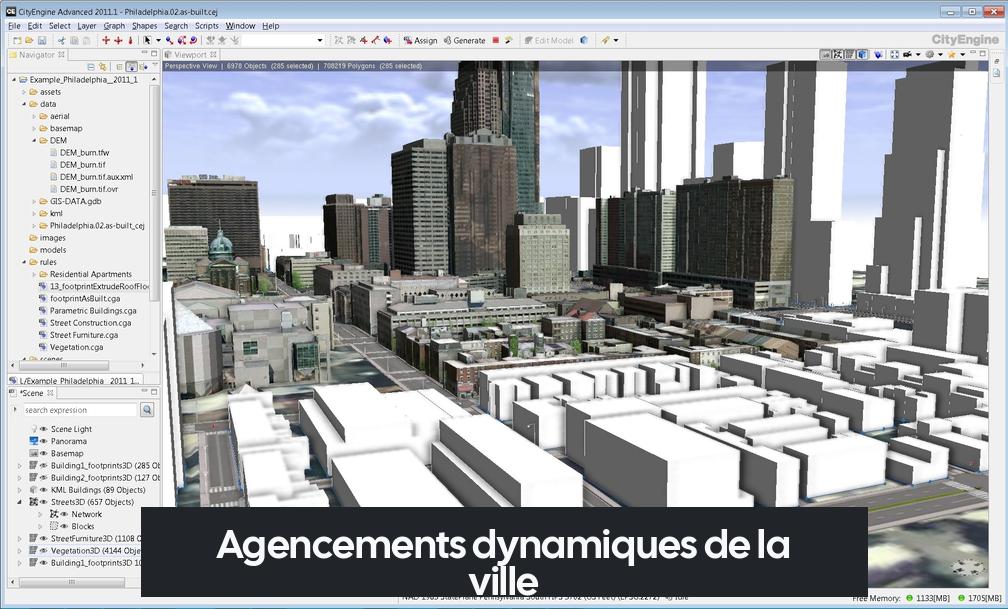Toggle shaded blue cube view mode in viewport
Image resolution: width=1008 pixels, height=609 pixels.
[x=862, y=55]
